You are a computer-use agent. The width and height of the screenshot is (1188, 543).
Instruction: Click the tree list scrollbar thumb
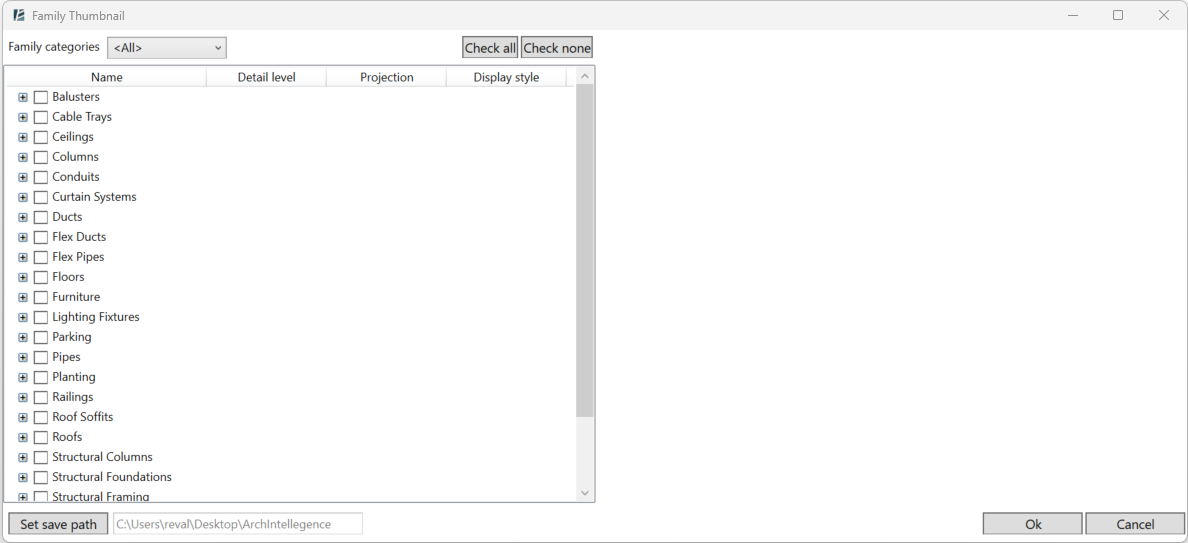point(584,251)
